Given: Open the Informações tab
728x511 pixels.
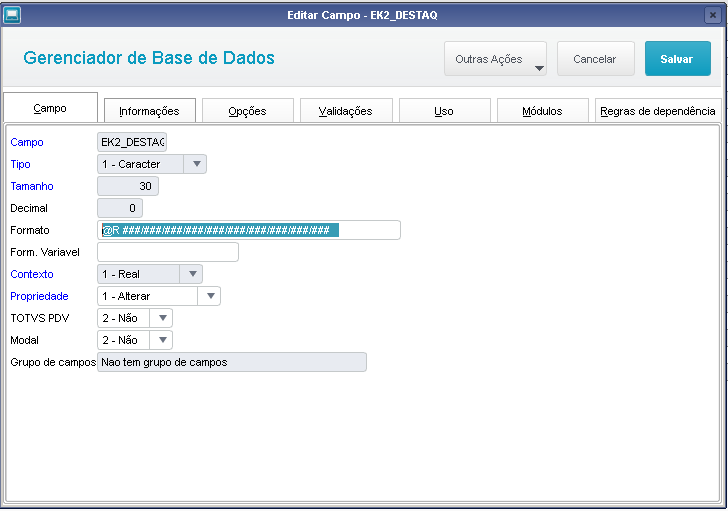Looking at the screenshot, I should pos(150,111).
